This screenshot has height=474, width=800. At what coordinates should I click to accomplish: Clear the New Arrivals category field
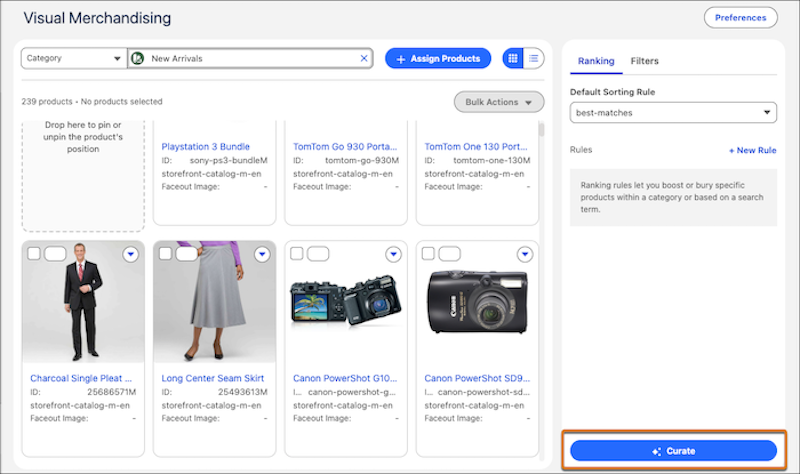[364, 58]
